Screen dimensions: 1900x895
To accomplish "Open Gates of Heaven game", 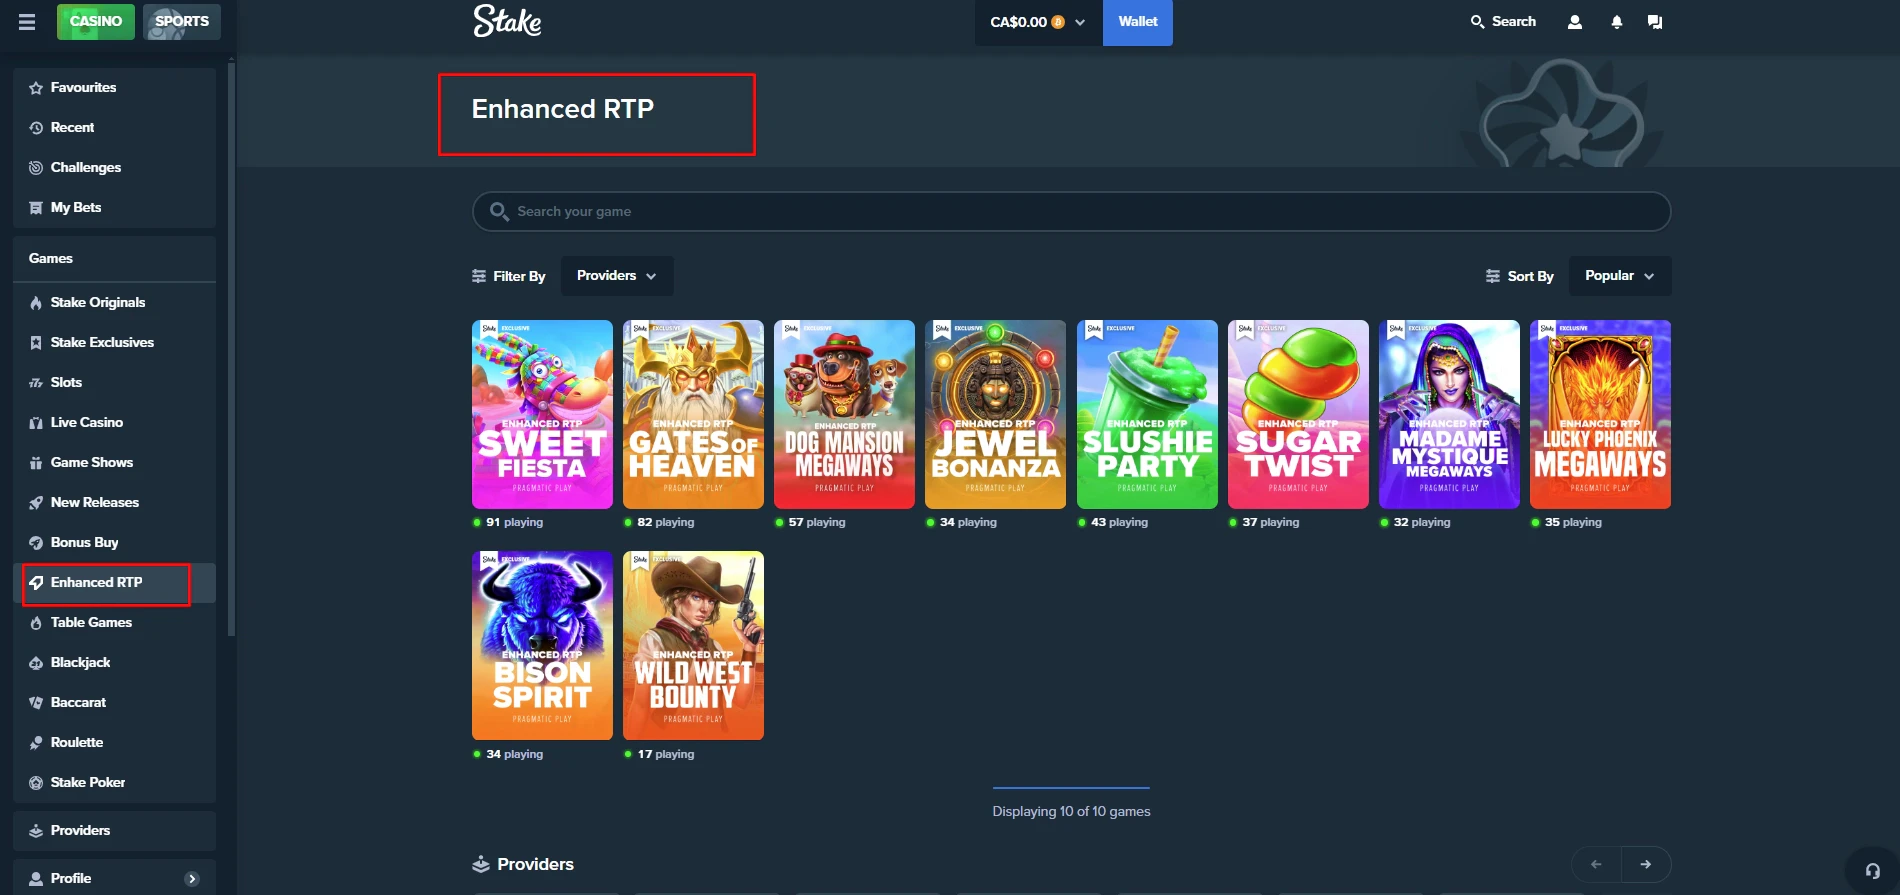I will (x=693, y=414).
